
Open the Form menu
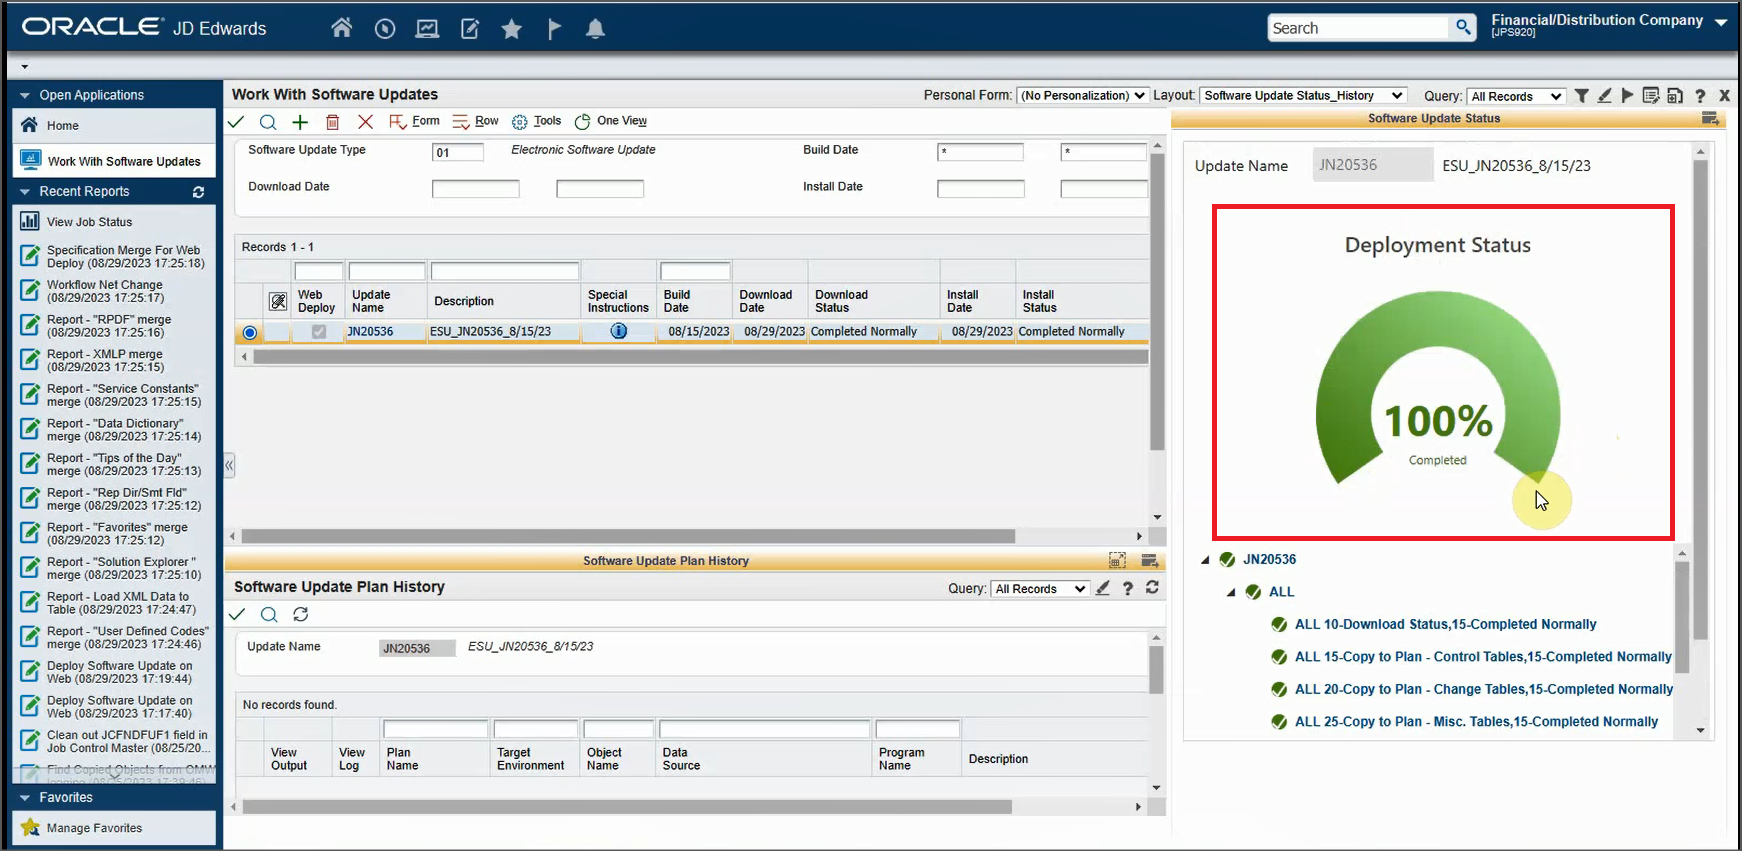point(414,121)
